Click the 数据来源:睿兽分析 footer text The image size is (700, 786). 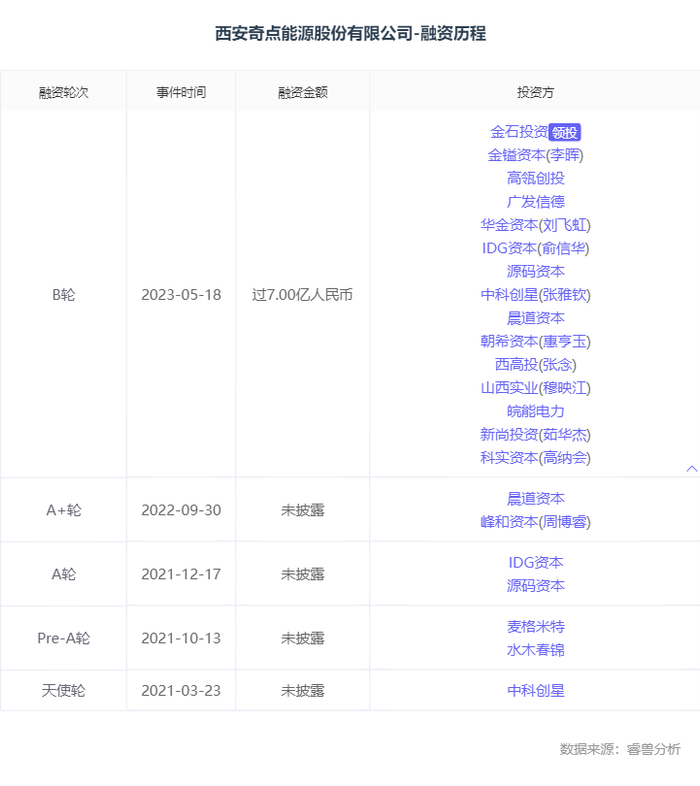(x=620, y=749)
